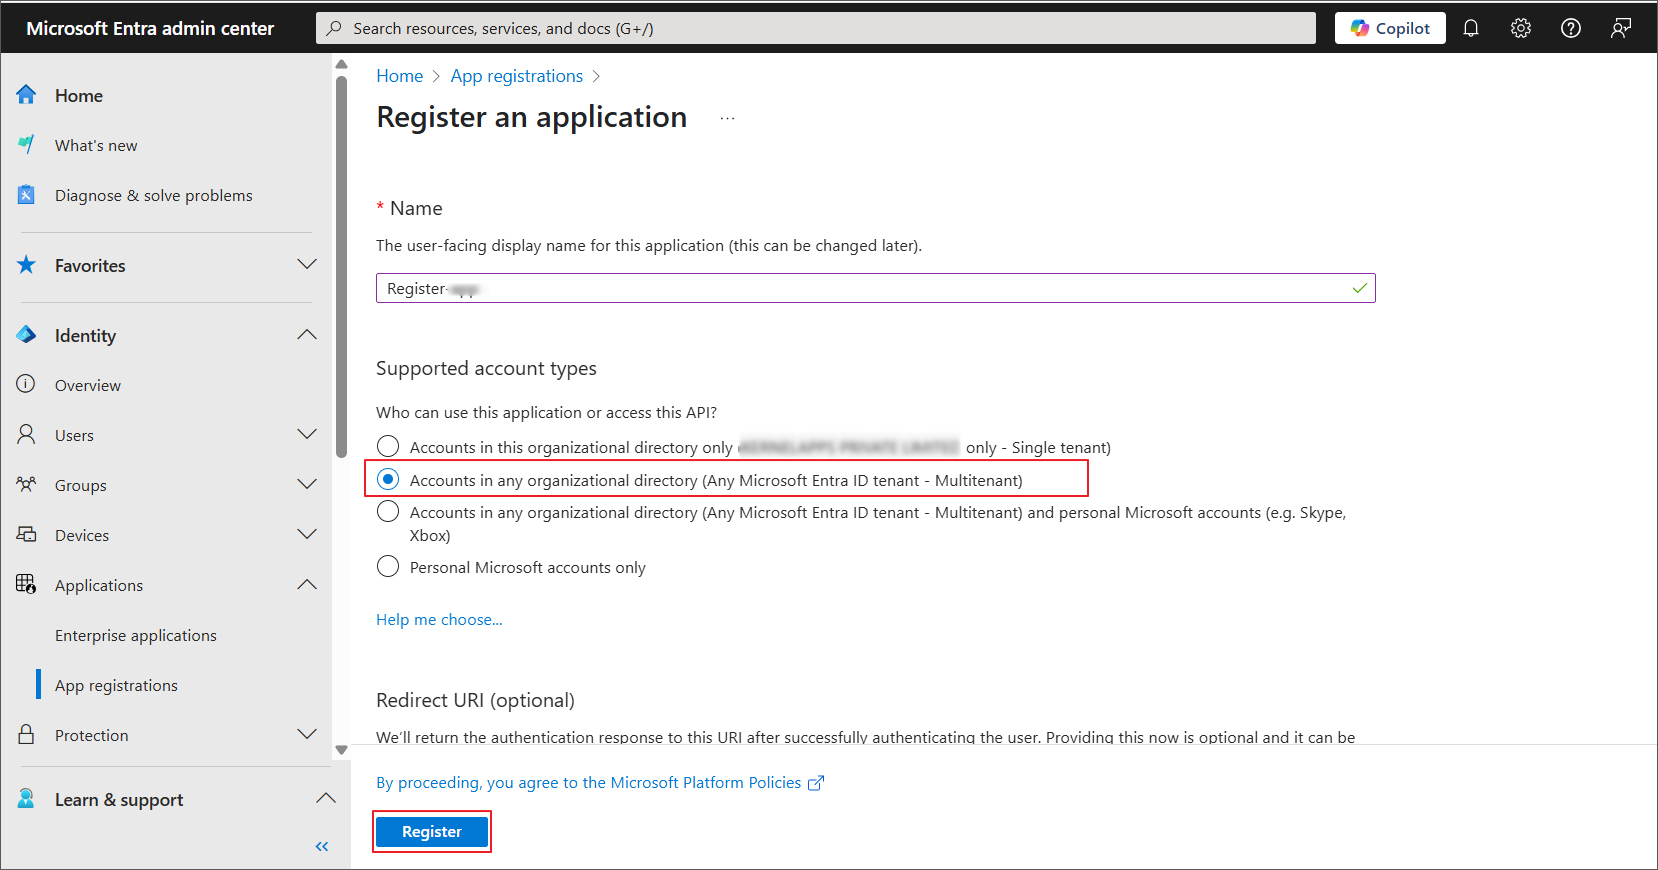The width and height of the screenshot is (1658, 870).
Task: Open the notifications bell icon
Action: click(x=1470, y=28)
